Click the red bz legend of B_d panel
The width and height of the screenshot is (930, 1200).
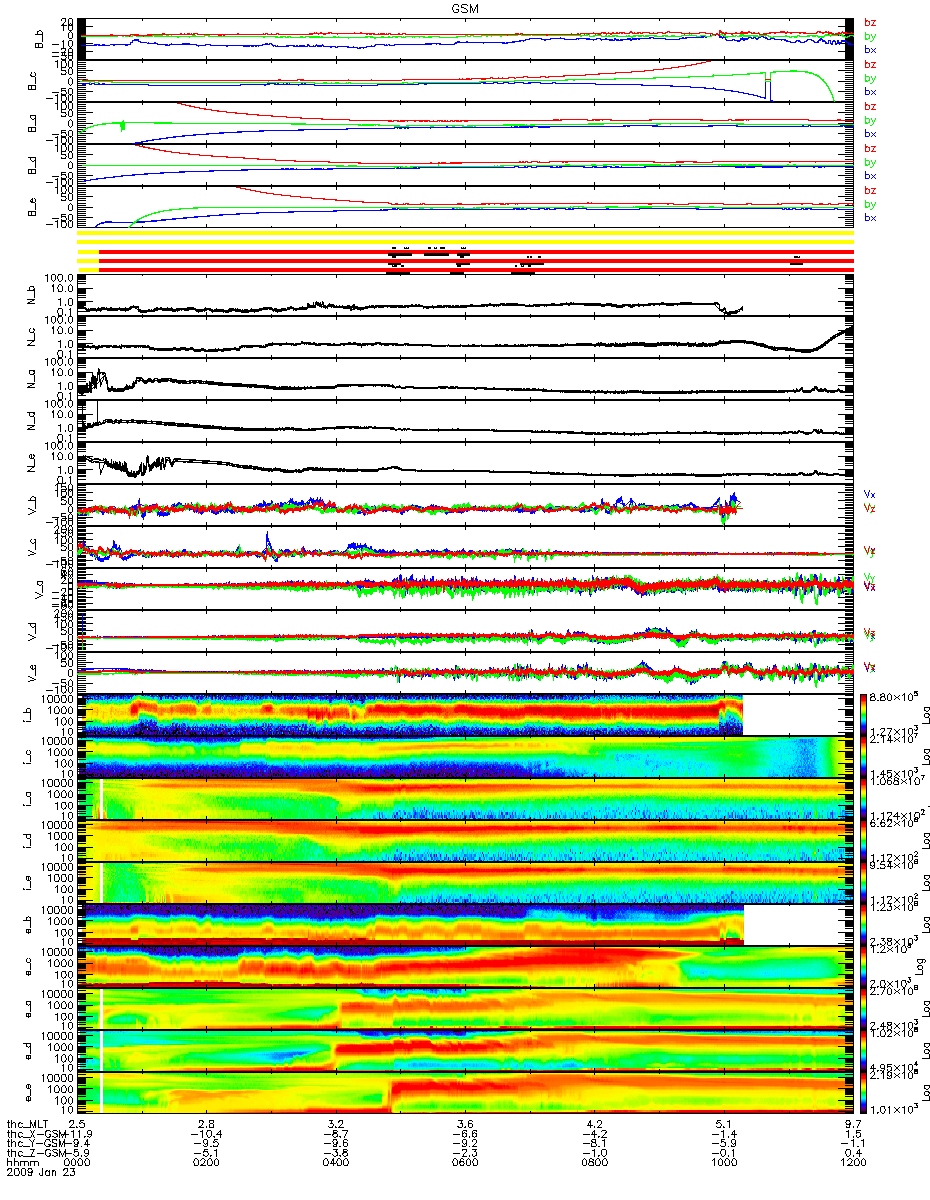tap(870, 148)
